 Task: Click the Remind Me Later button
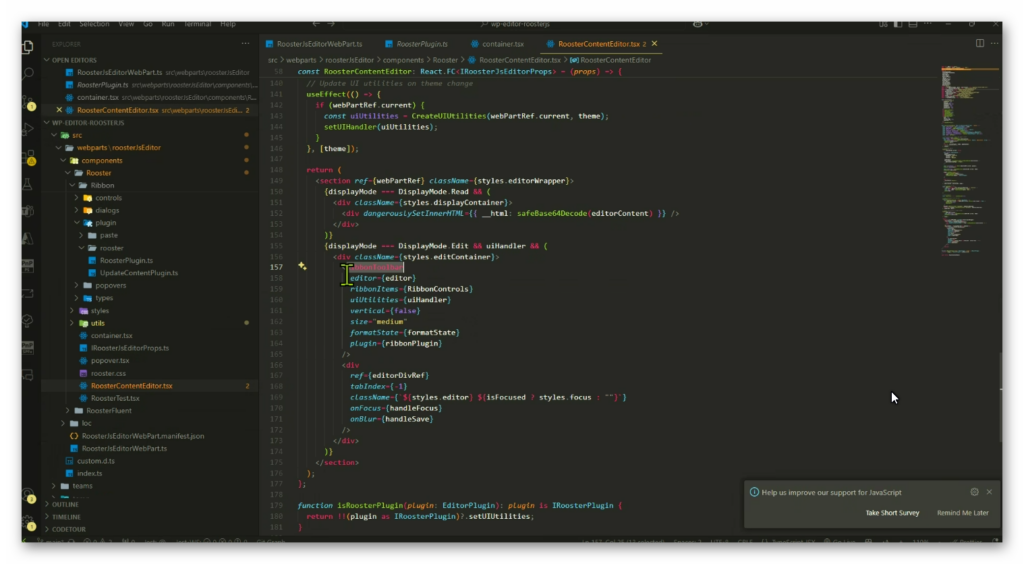point(962,513)
